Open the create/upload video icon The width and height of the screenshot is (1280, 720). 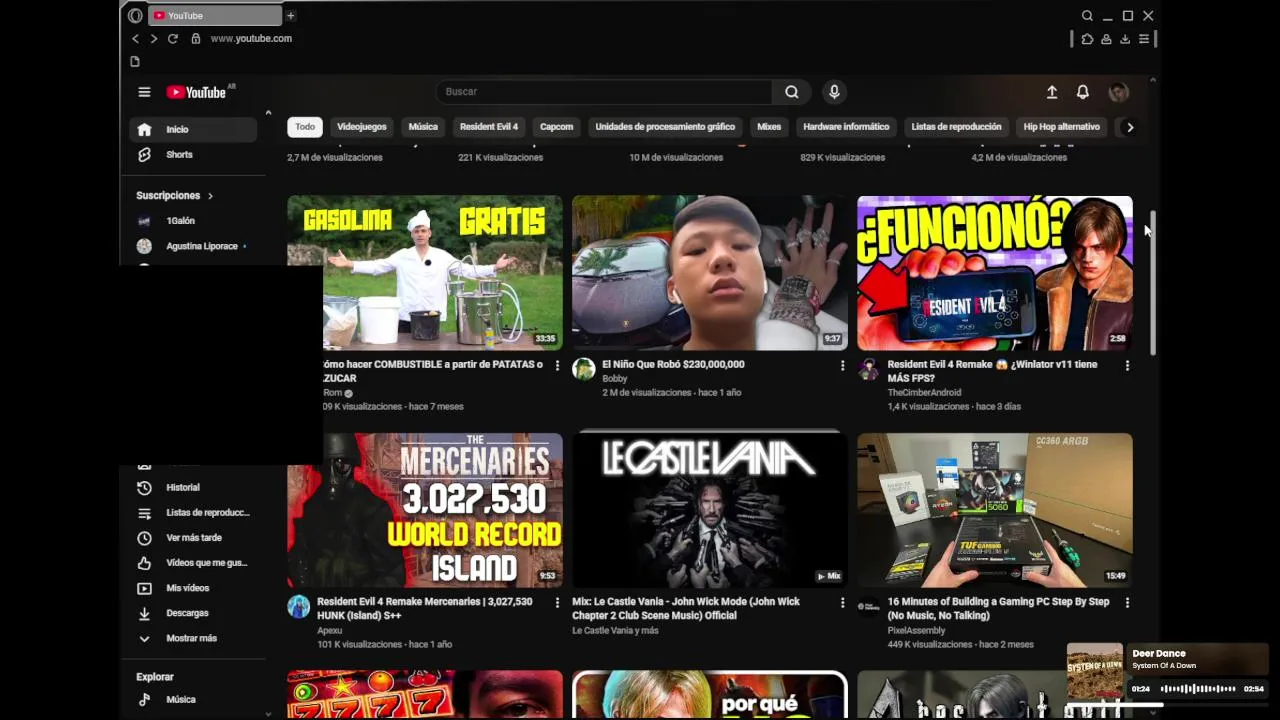click(1052, 92)
